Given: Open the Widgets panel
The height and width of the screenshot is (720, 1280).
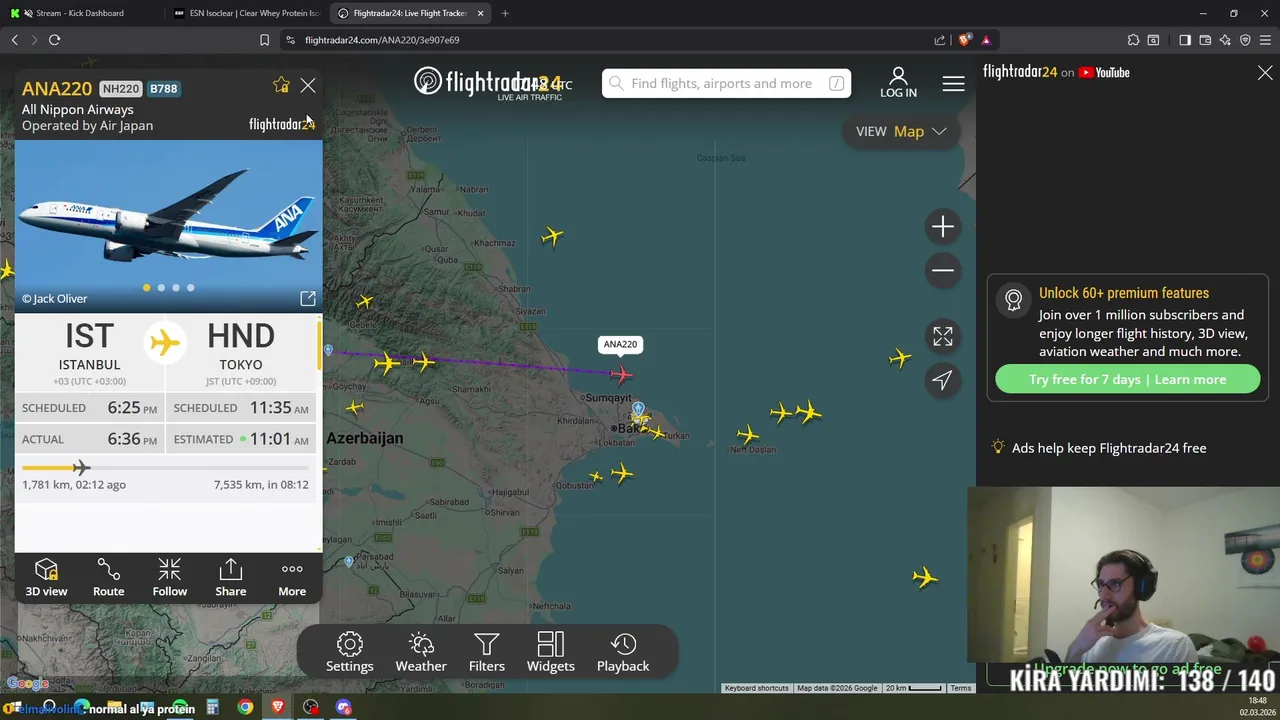Looking at the screenshot, I should [x=551, y=652].
